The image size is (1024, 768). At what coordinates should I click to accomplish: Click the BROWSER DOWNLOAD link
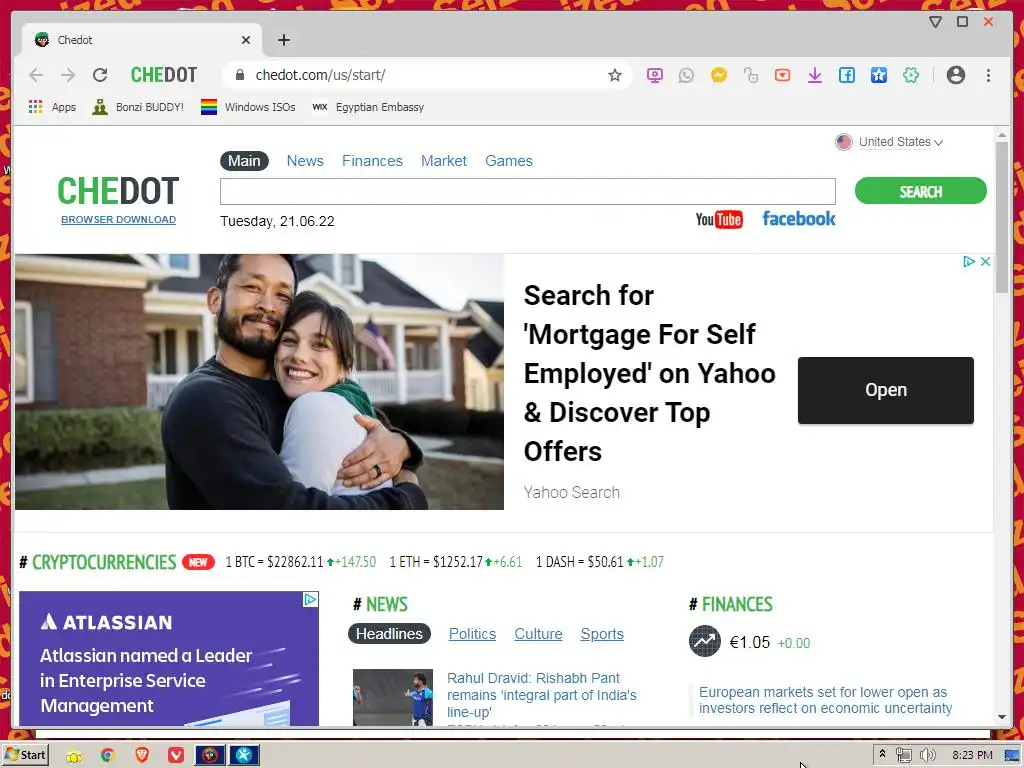118,219
